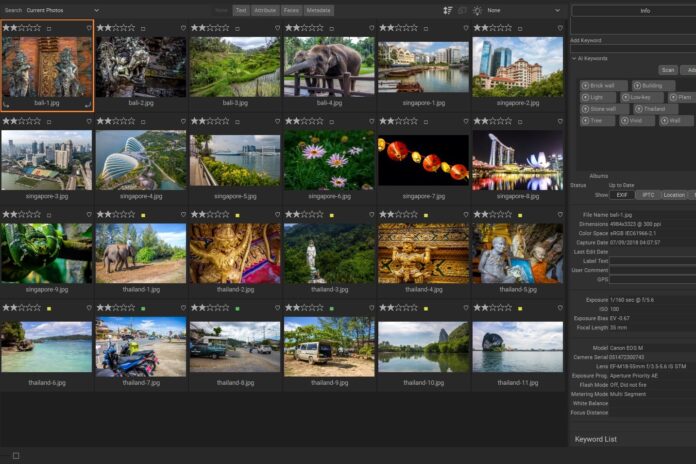Add the Low-key AI keyword

point(642,97)
